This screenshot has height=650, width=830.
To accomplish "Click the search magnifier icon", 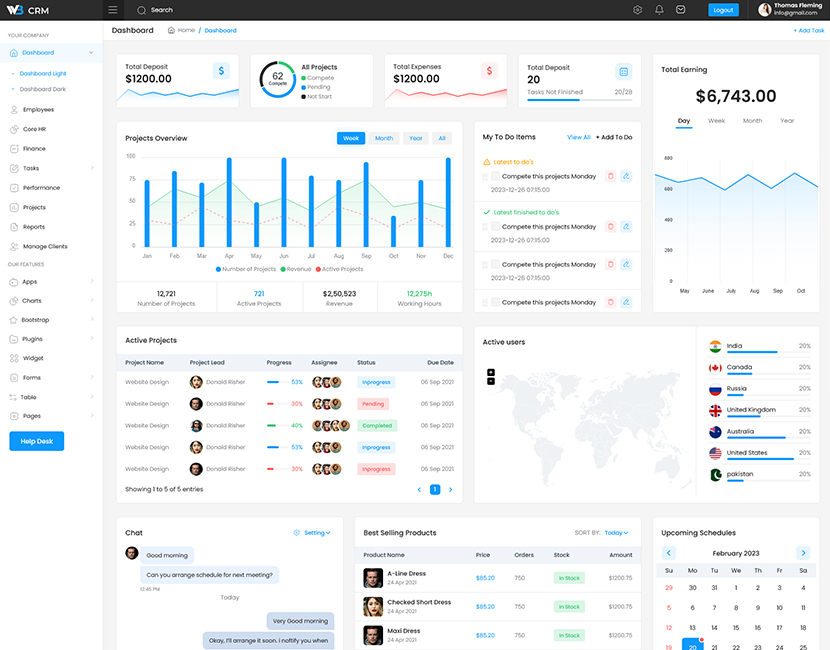I will click(x=141, y=10).
